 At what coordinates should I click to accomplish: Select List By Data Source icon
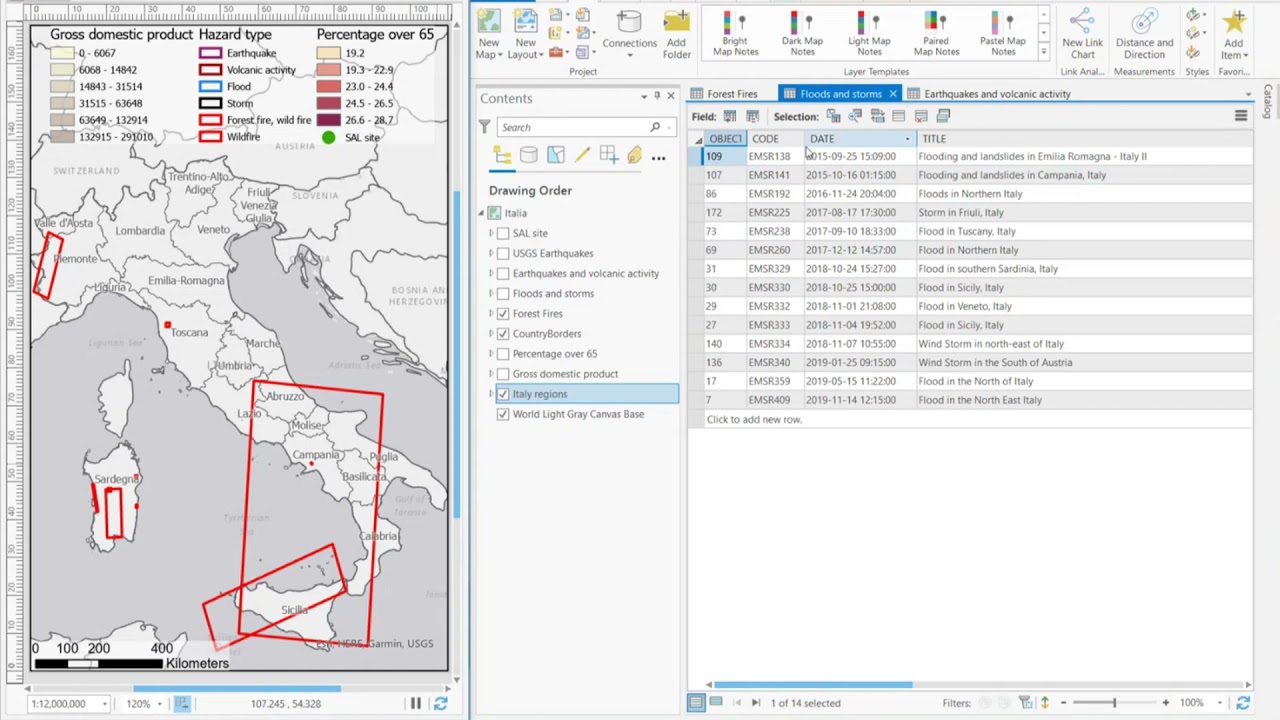pos(528,156)
